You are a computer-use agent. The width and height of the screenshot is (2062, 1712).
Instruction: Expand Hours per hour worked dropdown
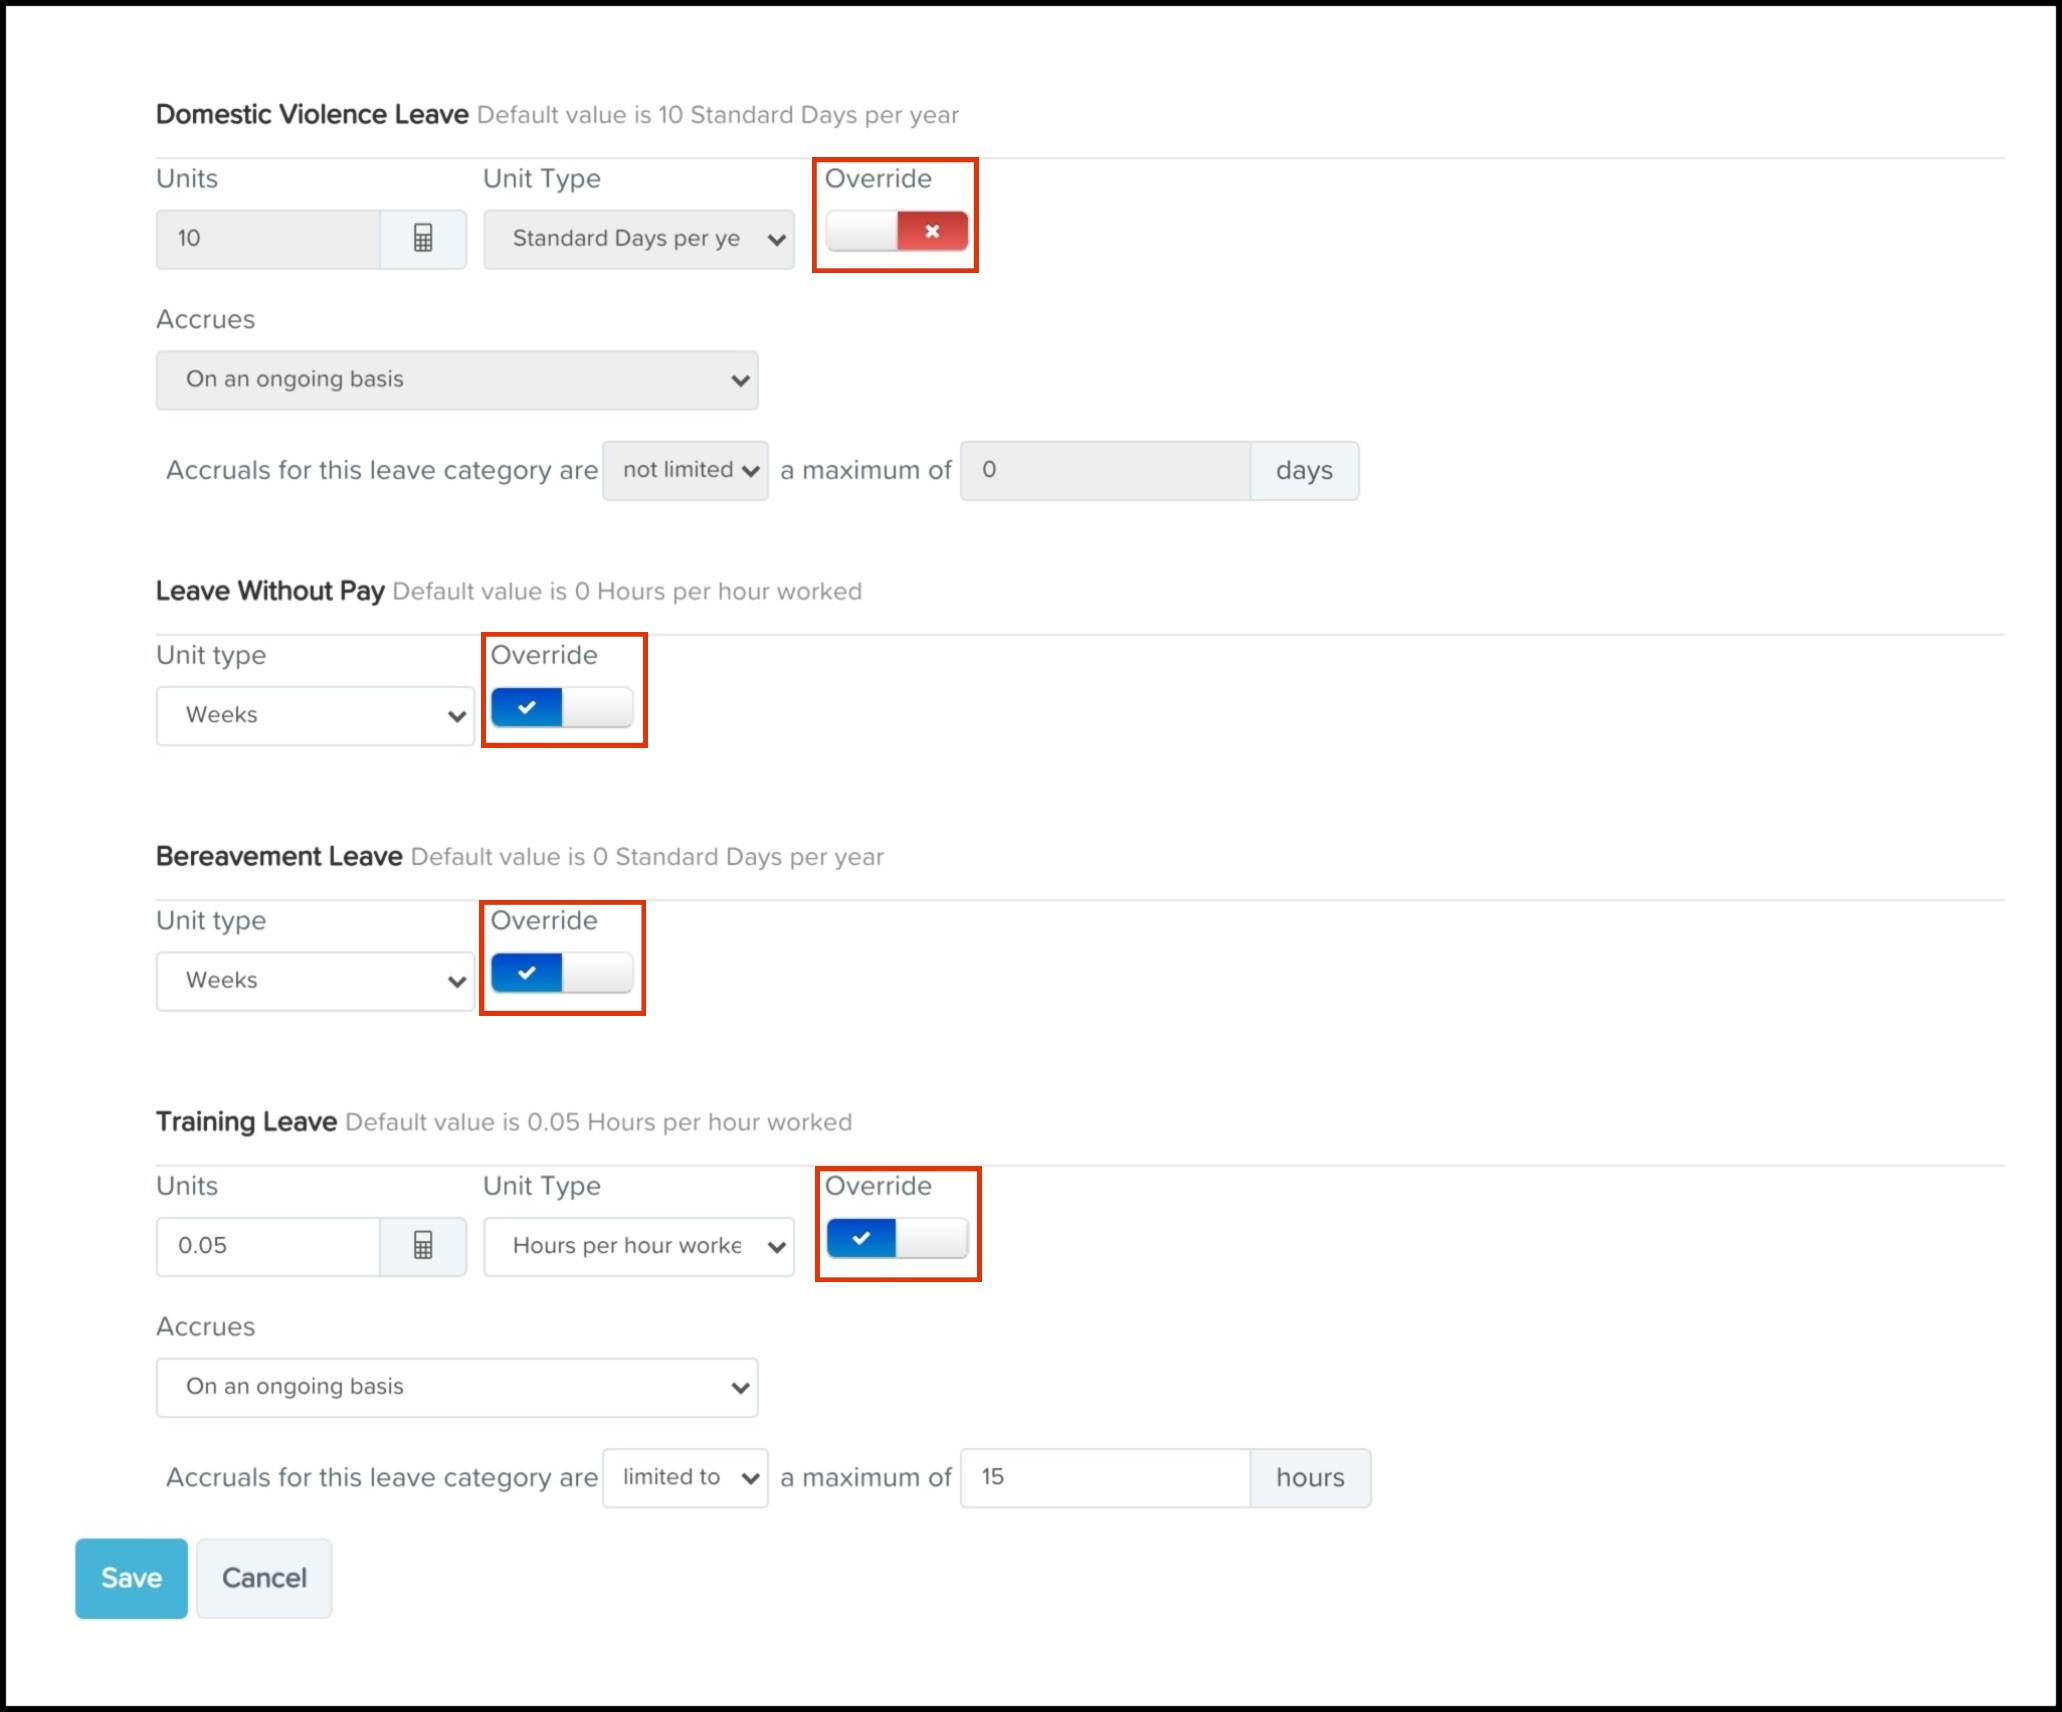pyautogui.click(x=639, y=1246)
